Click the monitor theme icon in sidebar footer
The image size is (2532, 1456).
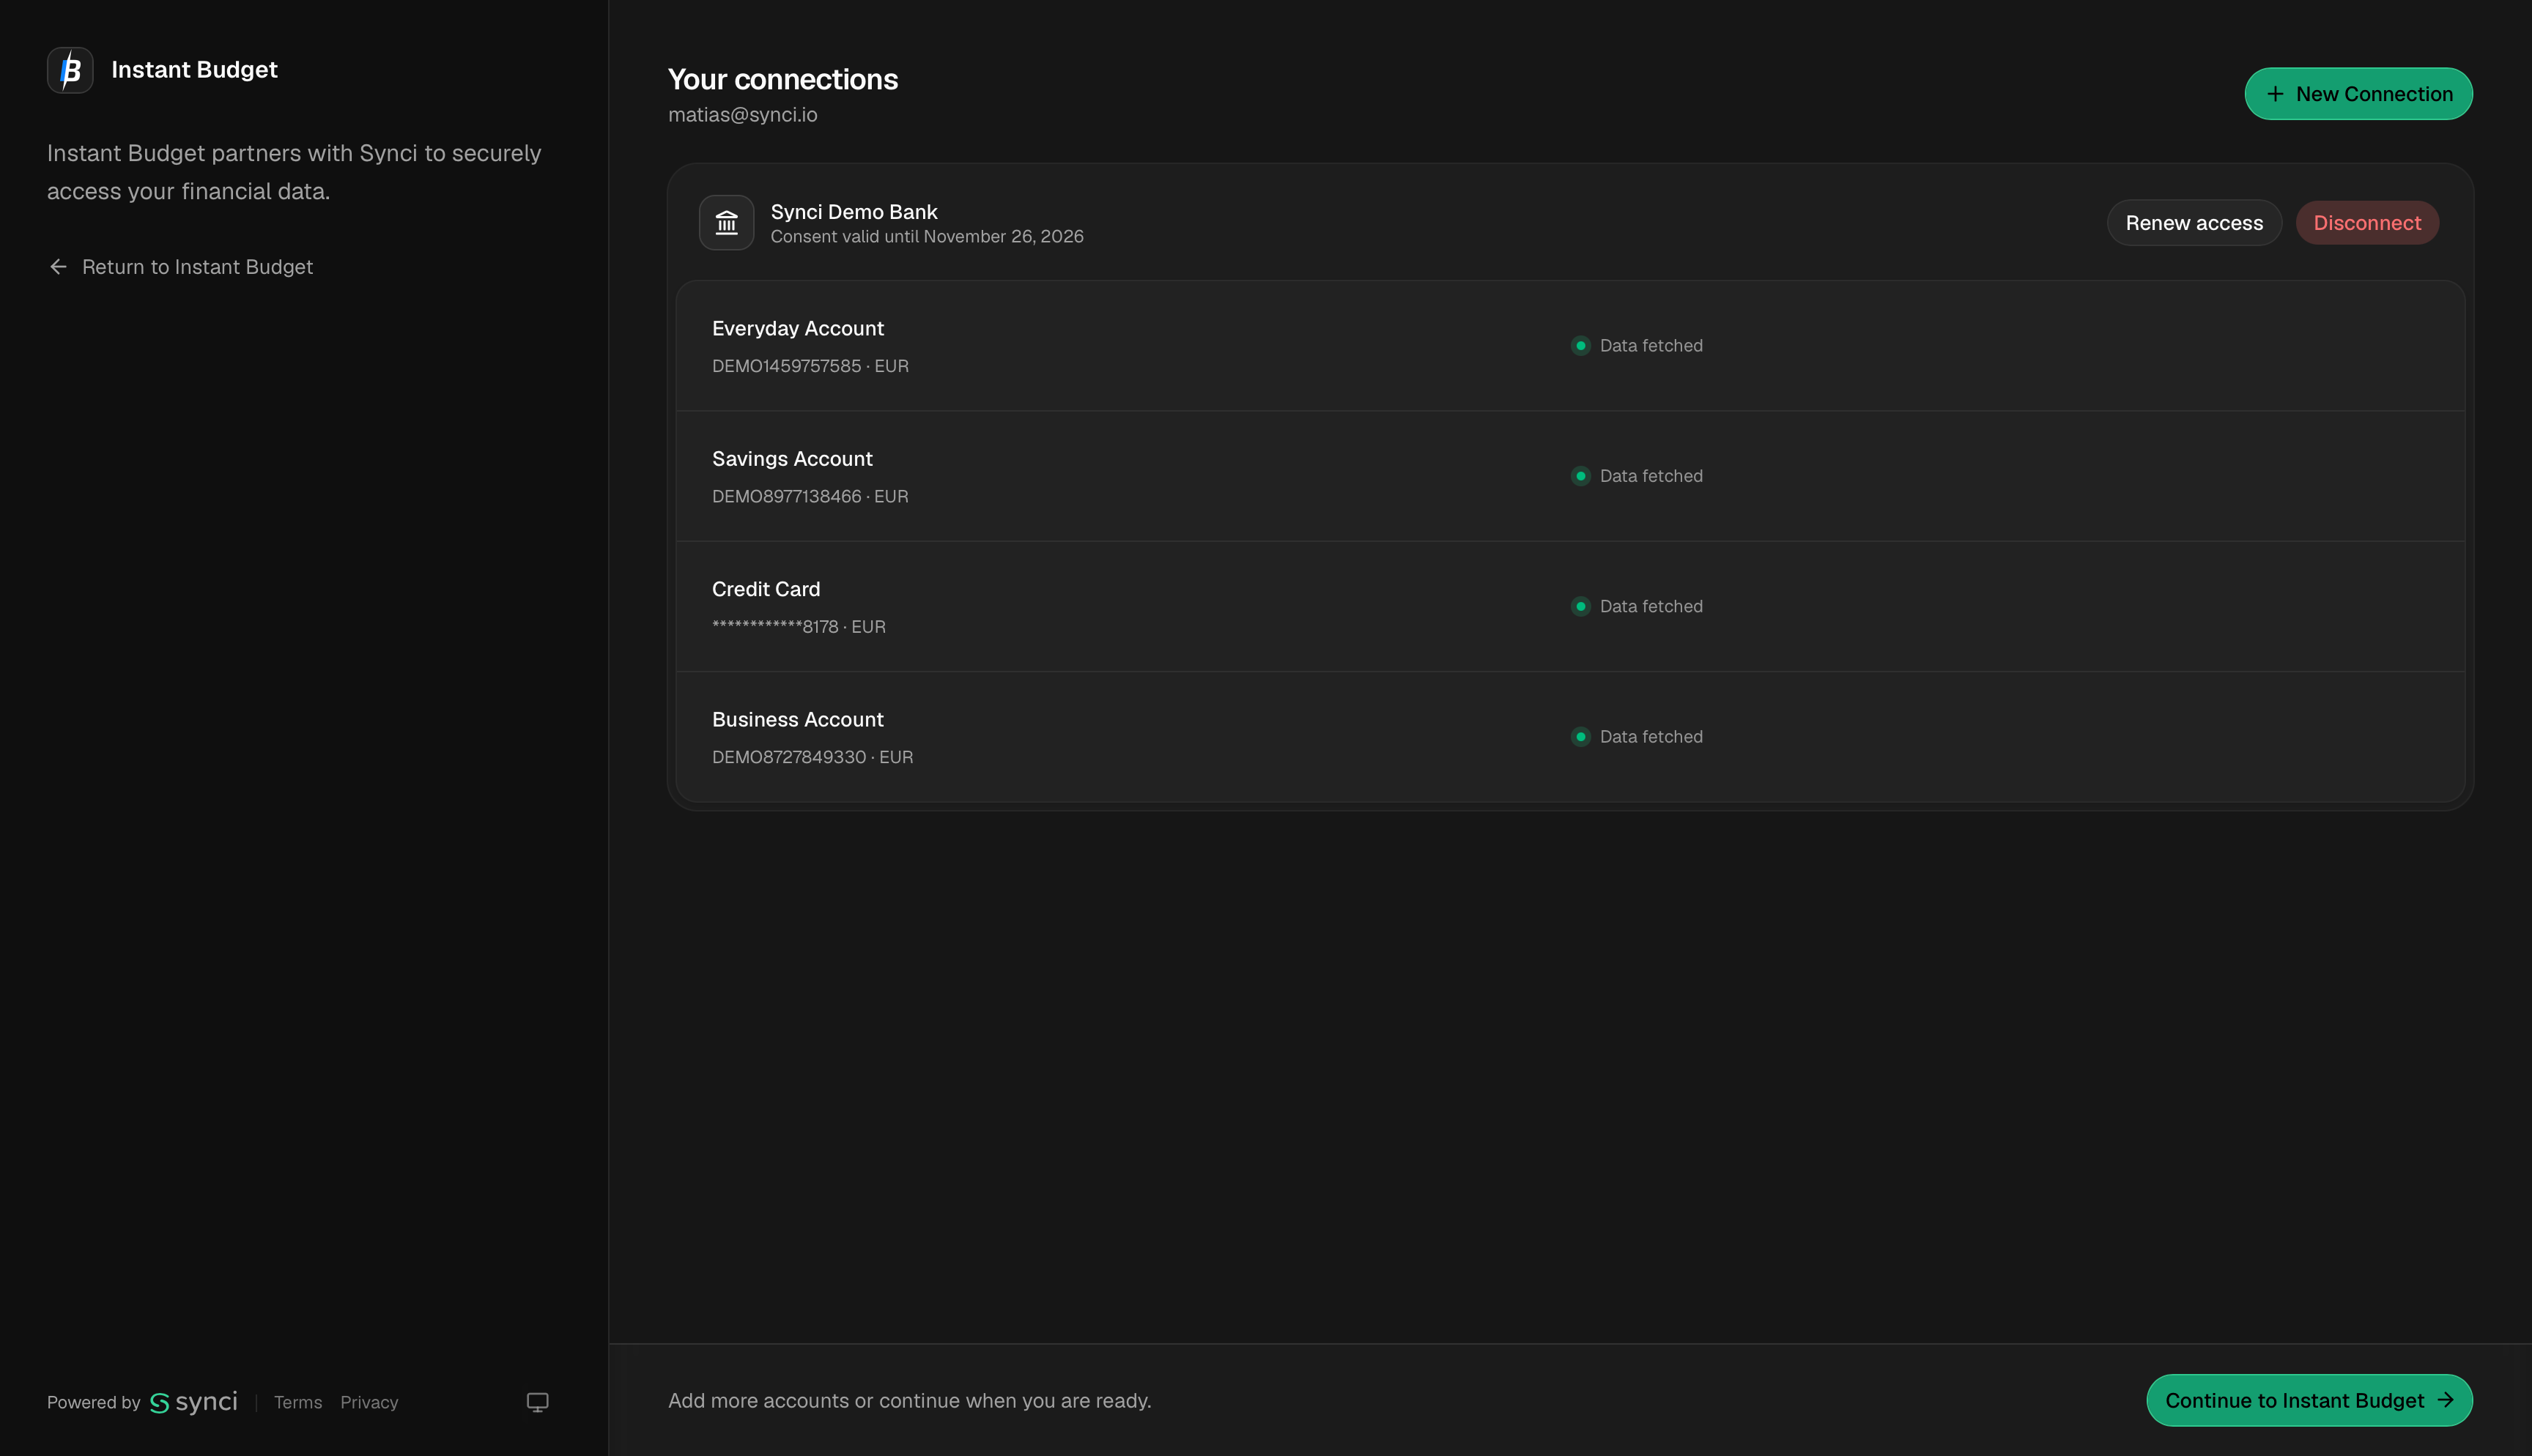point(537,1402)
